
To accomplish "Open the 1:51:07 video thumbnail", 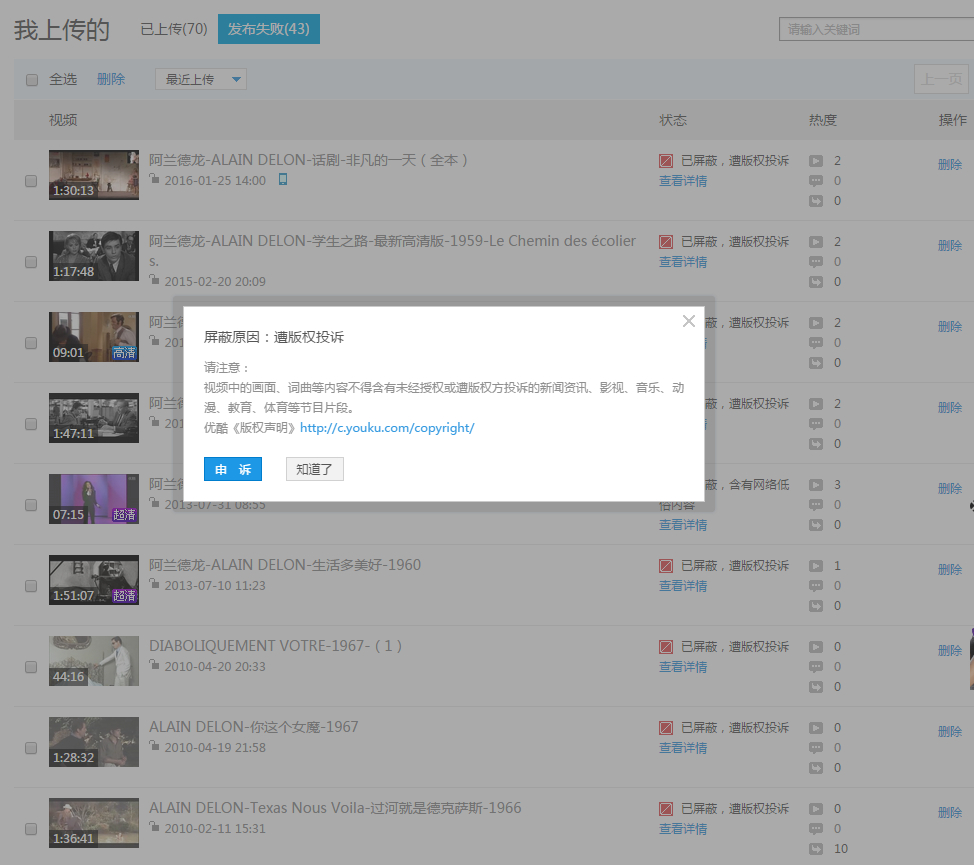I will [x=94, y=580].
